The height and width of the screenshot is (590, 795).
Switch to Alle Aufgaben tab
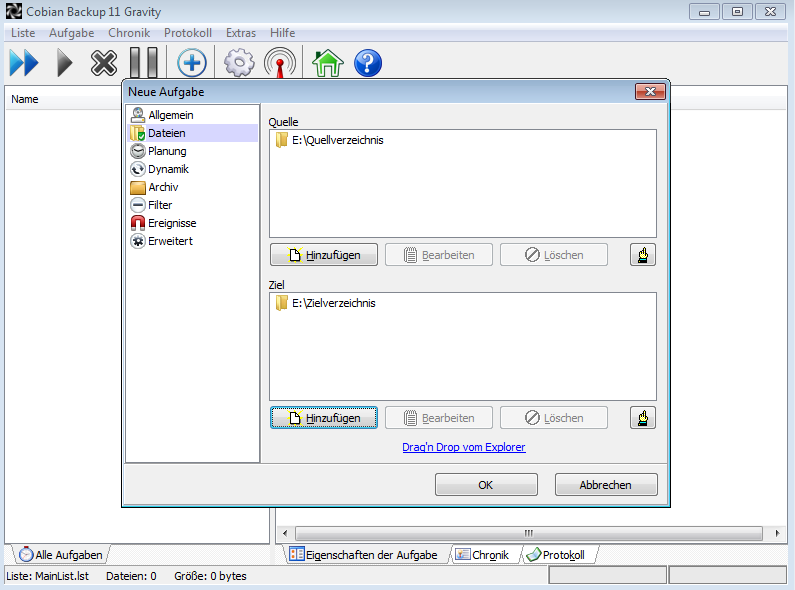[61, 555]
